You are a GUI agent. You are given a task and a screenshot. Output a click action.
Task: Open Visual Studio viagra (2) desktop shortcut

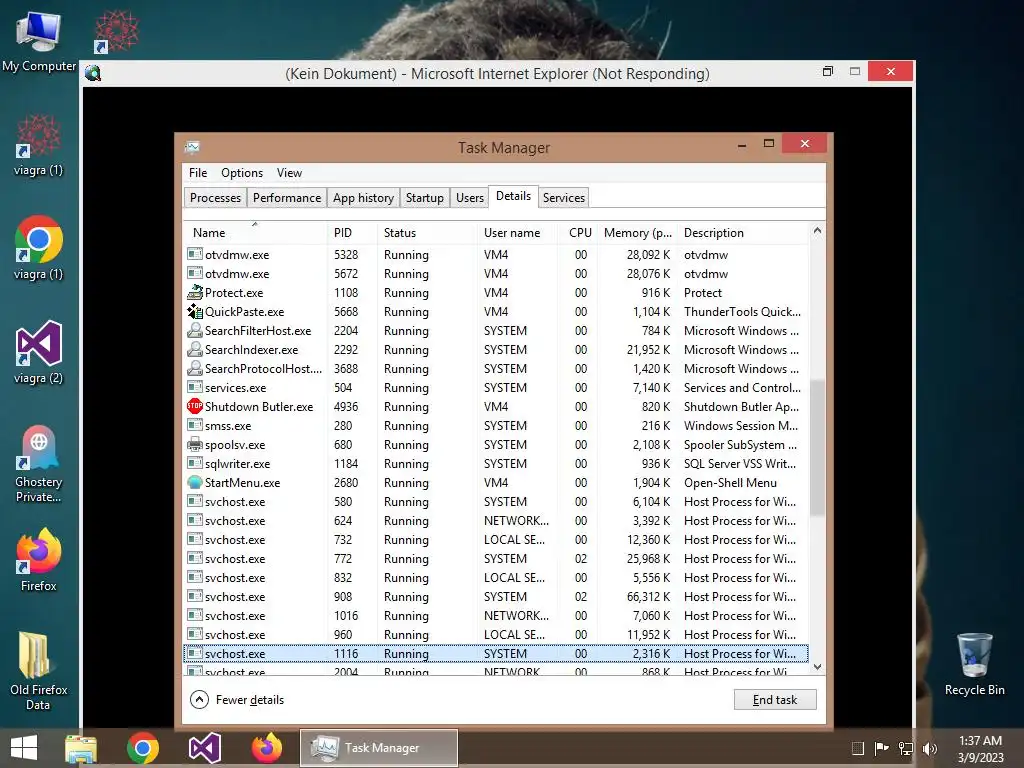pos(39,353)
